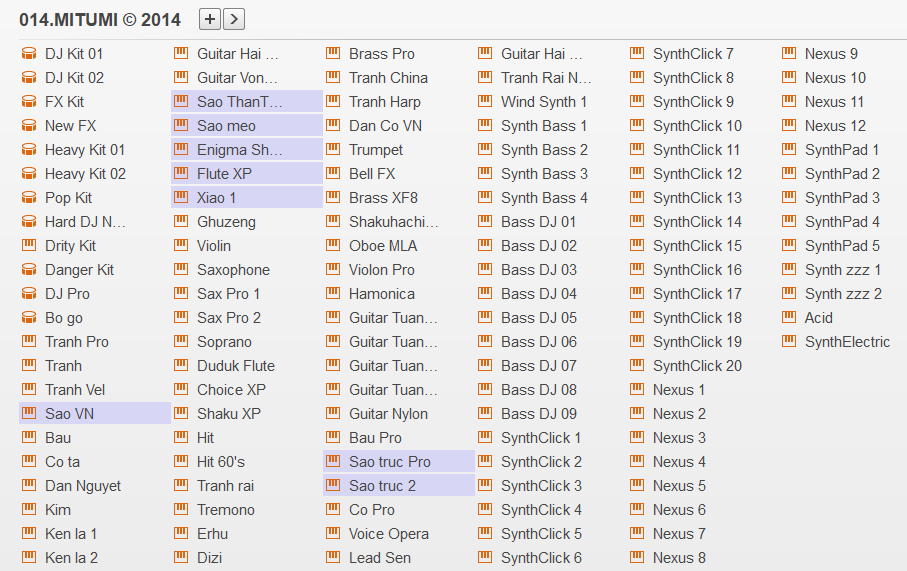Click the keyboard icon beside Nexus 9
Viewport: 907px width, 571px height.
pos(789,54)
